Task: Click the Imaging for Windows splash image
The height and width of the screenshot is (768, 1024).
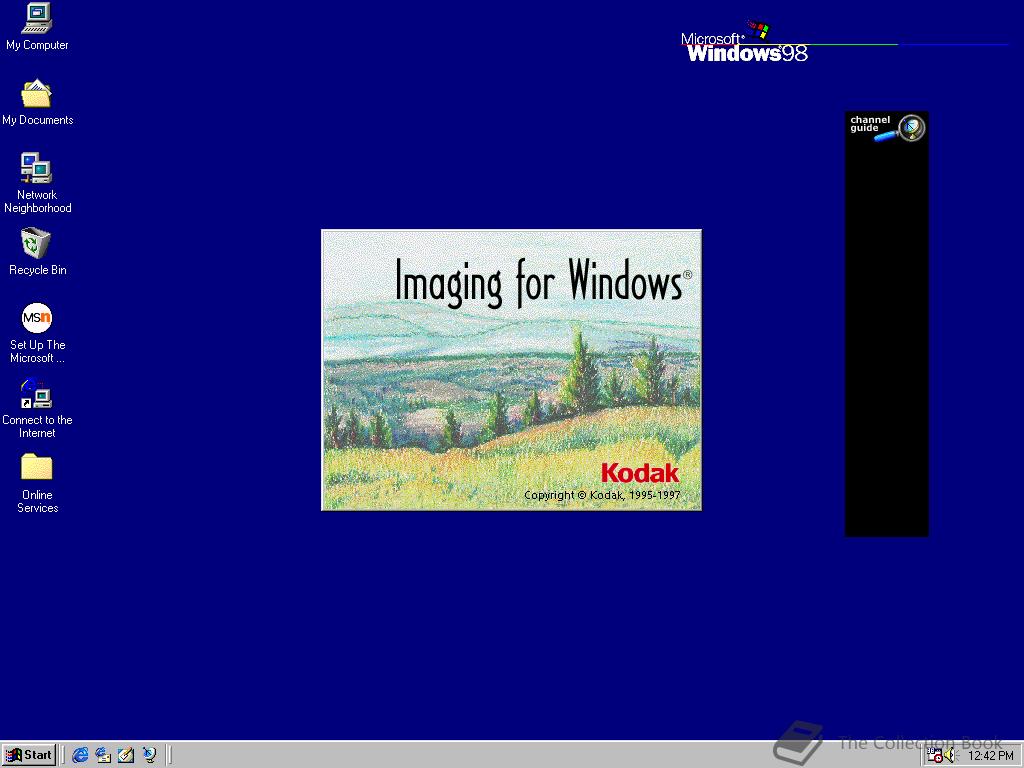Action: (511, 370)
